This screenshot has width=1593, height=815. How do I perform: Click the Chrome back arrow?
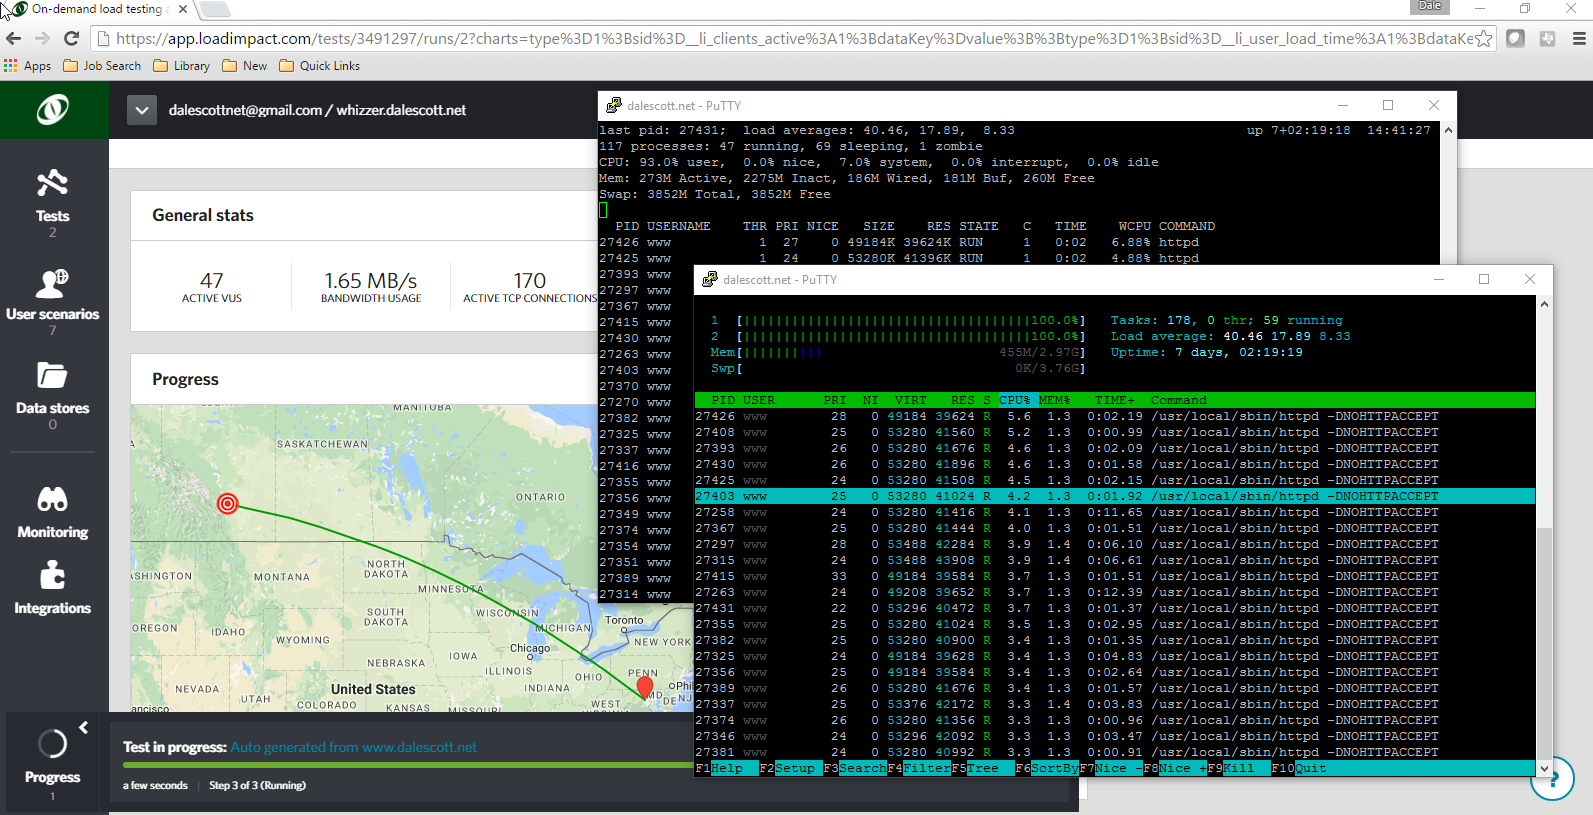point(14,38)
